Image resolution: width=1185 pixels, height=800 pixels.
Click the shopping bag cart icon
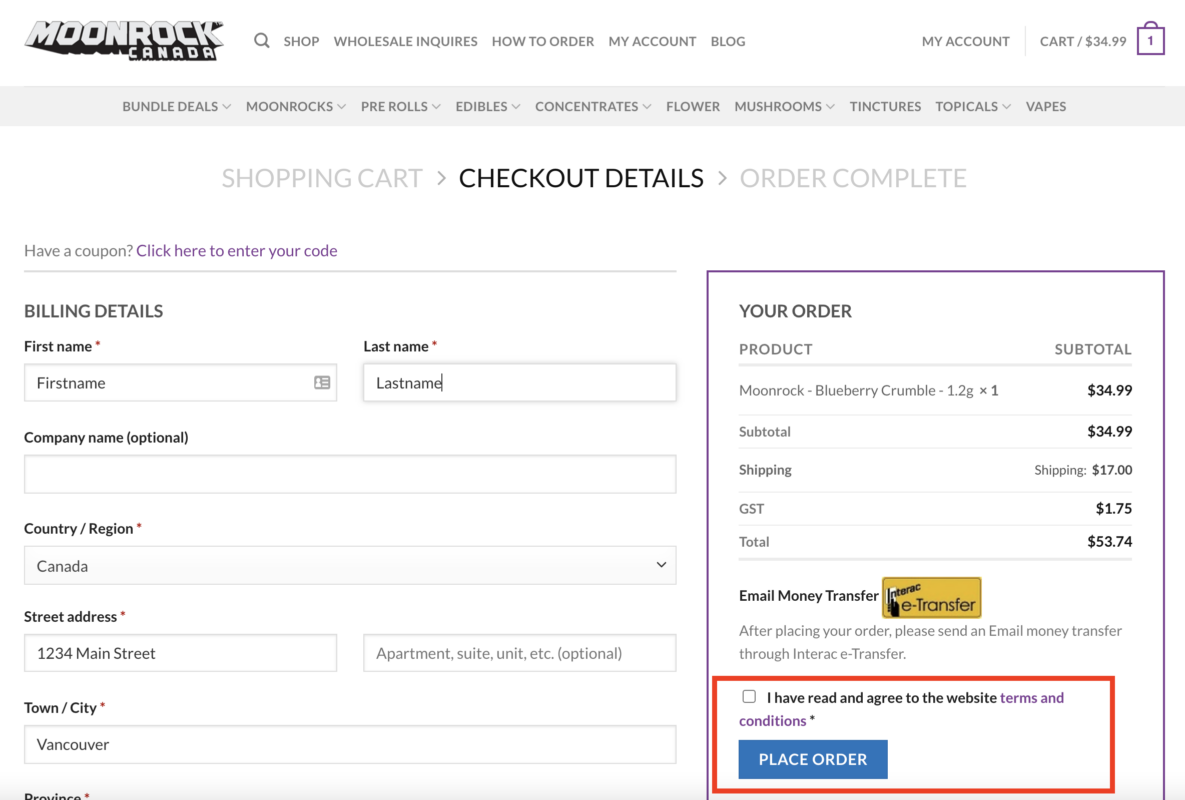[x=1150, y=39]
